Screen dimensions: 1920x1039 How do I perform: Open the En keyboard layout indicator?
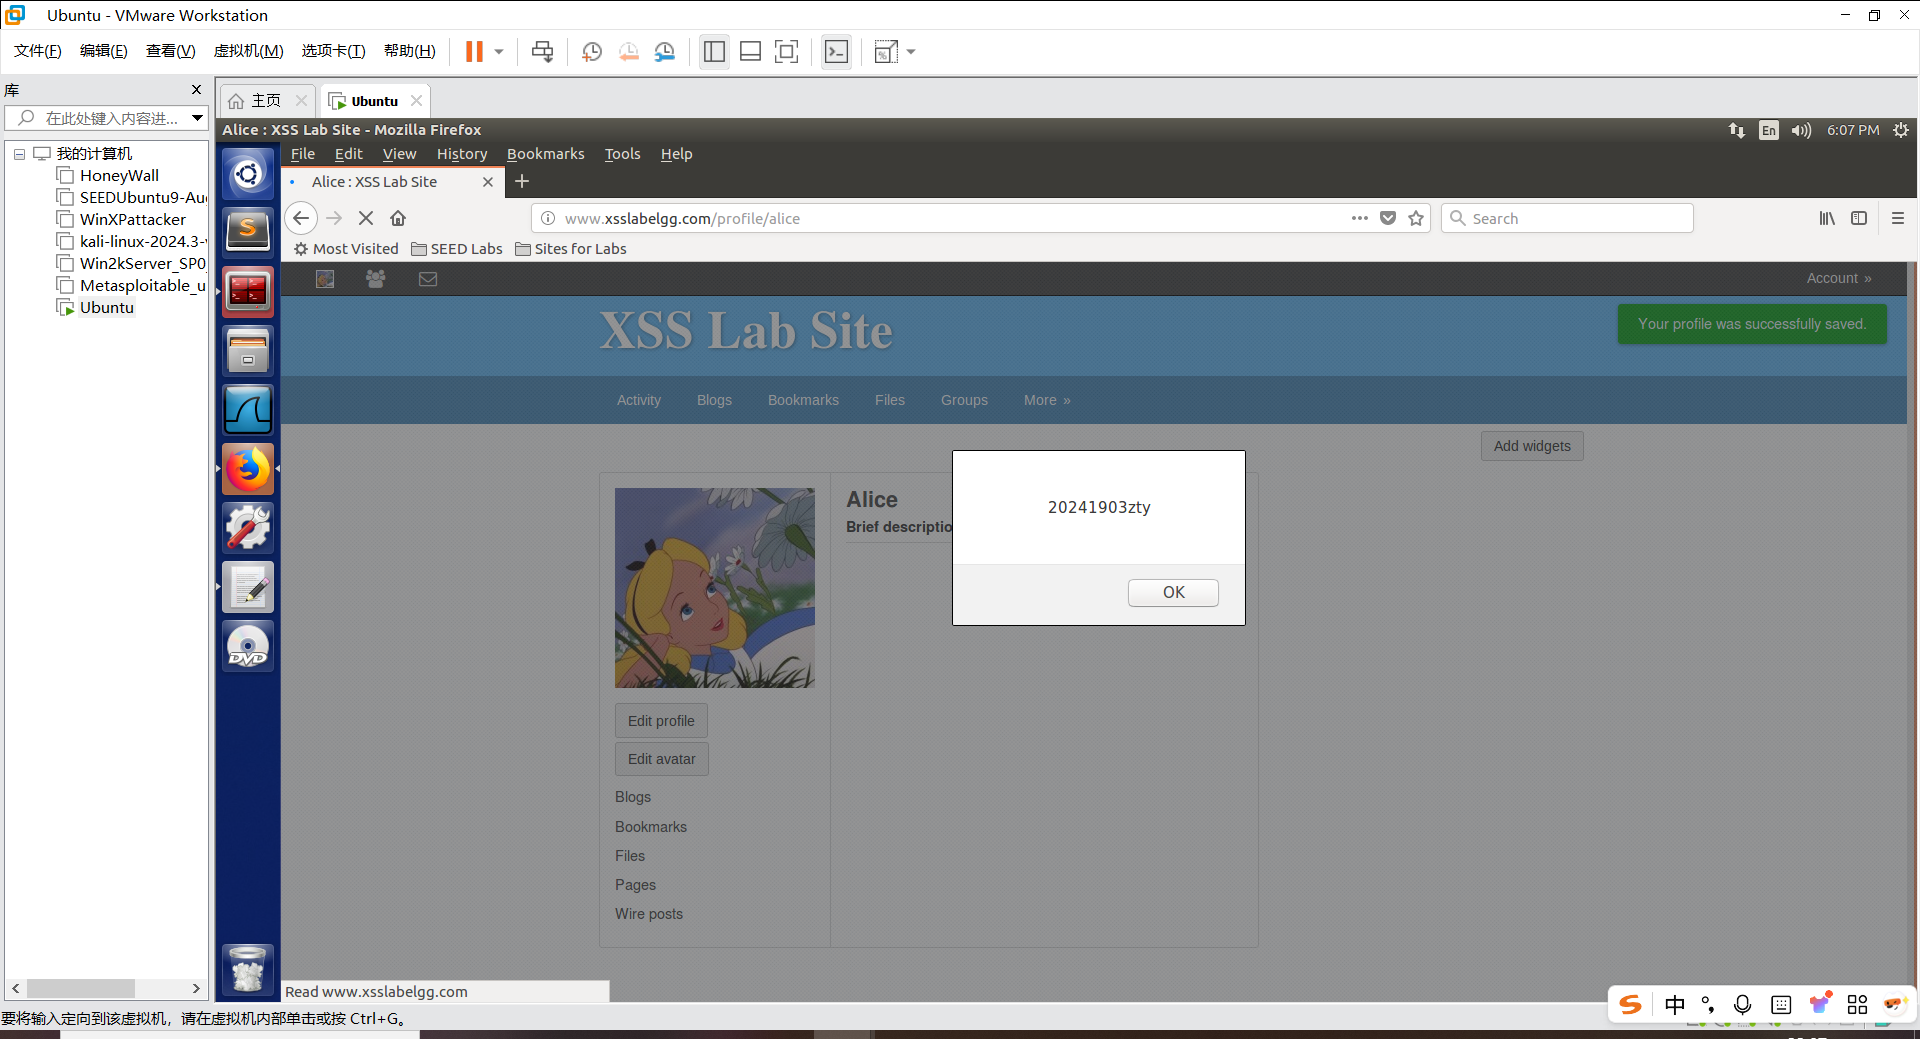click(x=1769, y=130)
